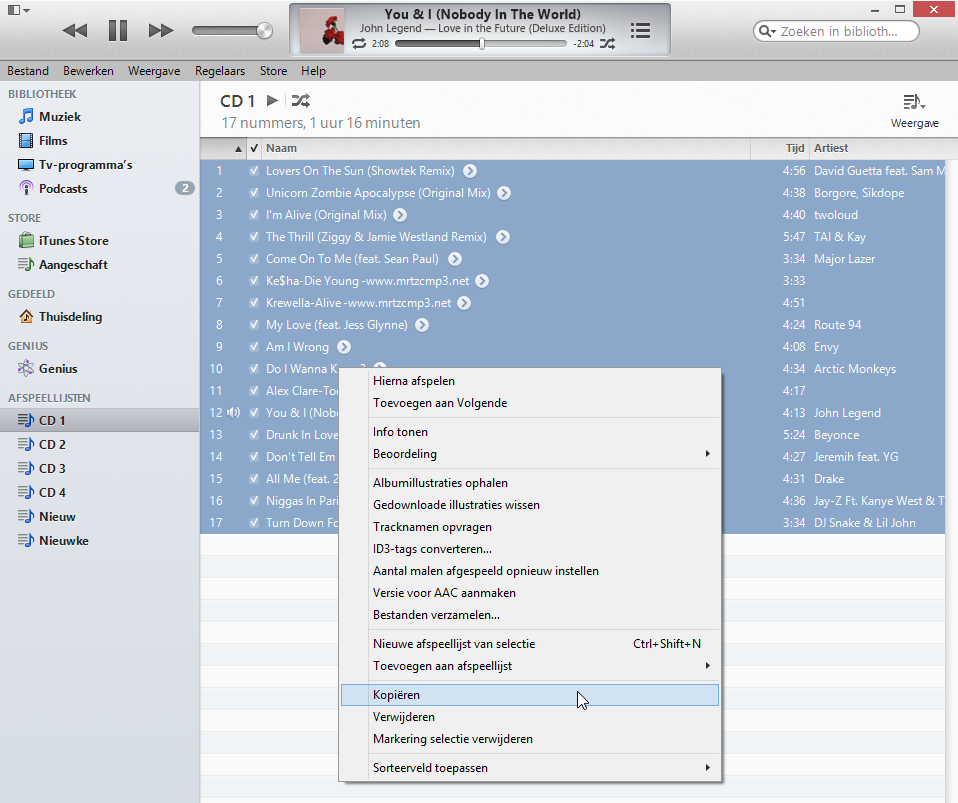Choose Hierna afspelen from context menu

click(x=530, y=381)
